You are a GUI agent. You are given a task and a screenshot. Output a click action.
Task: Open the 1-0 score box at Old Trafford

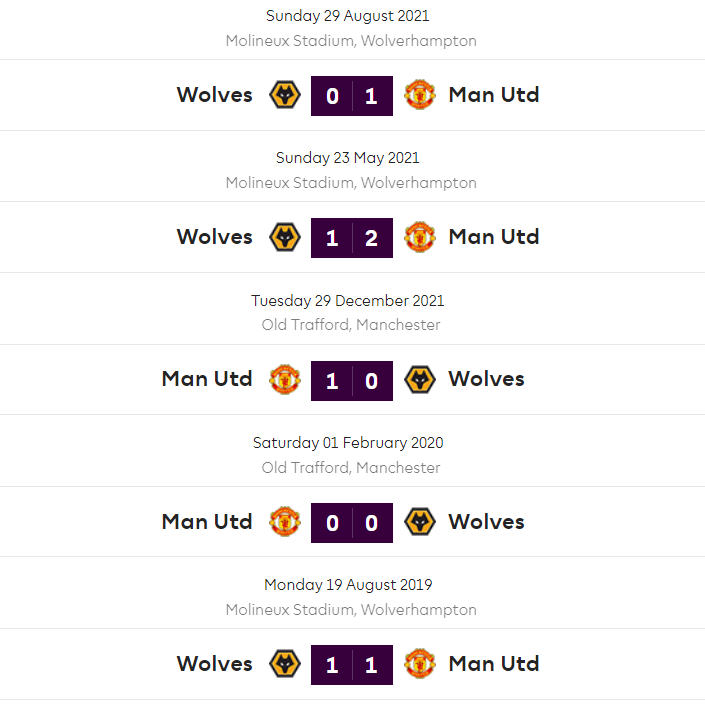[x=352, y=381]
